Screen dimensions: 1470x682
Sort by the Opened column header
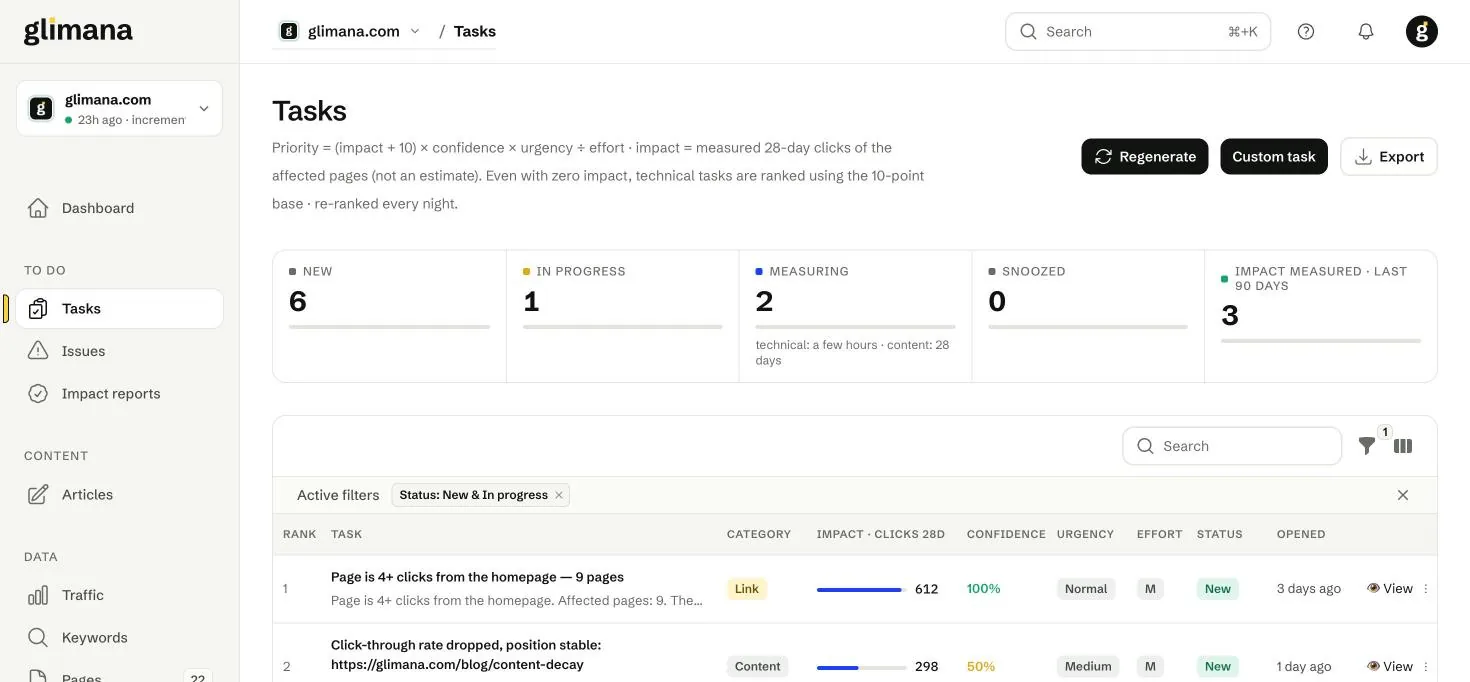tap(1301, 535)
